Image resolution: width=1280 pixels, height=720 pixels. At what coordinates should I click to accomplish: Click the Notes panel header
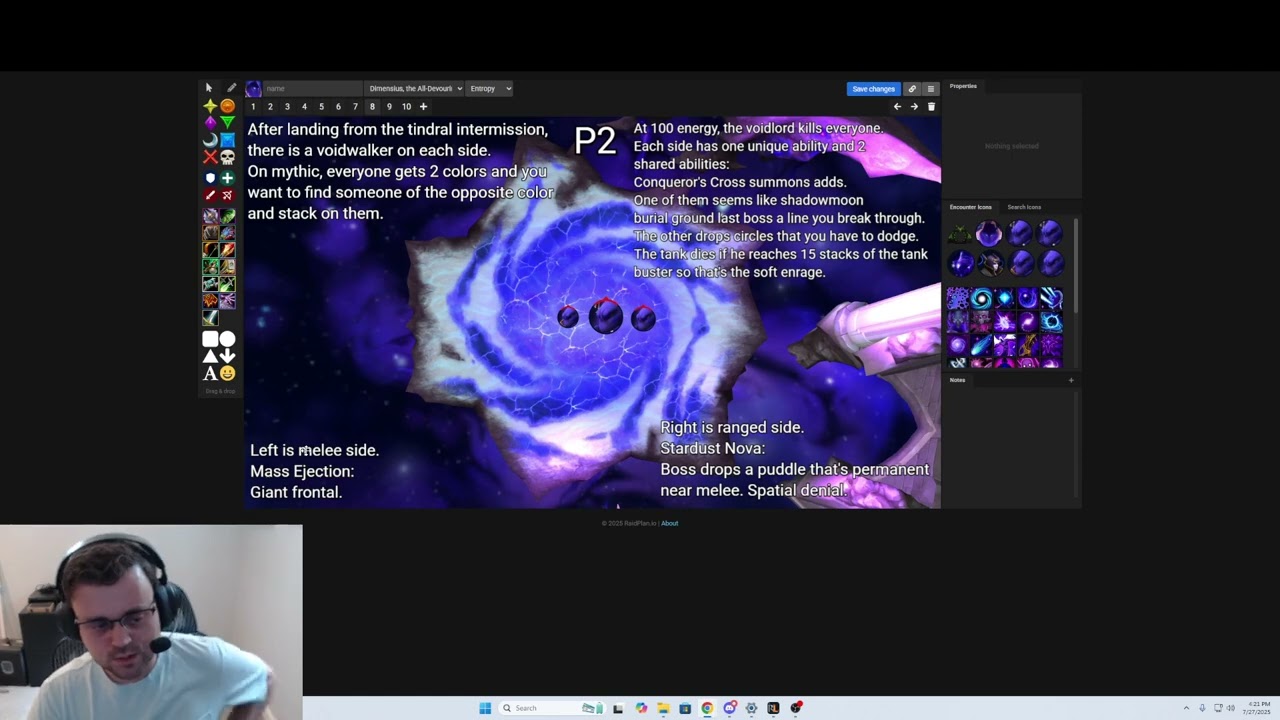[x=958, y=380]
